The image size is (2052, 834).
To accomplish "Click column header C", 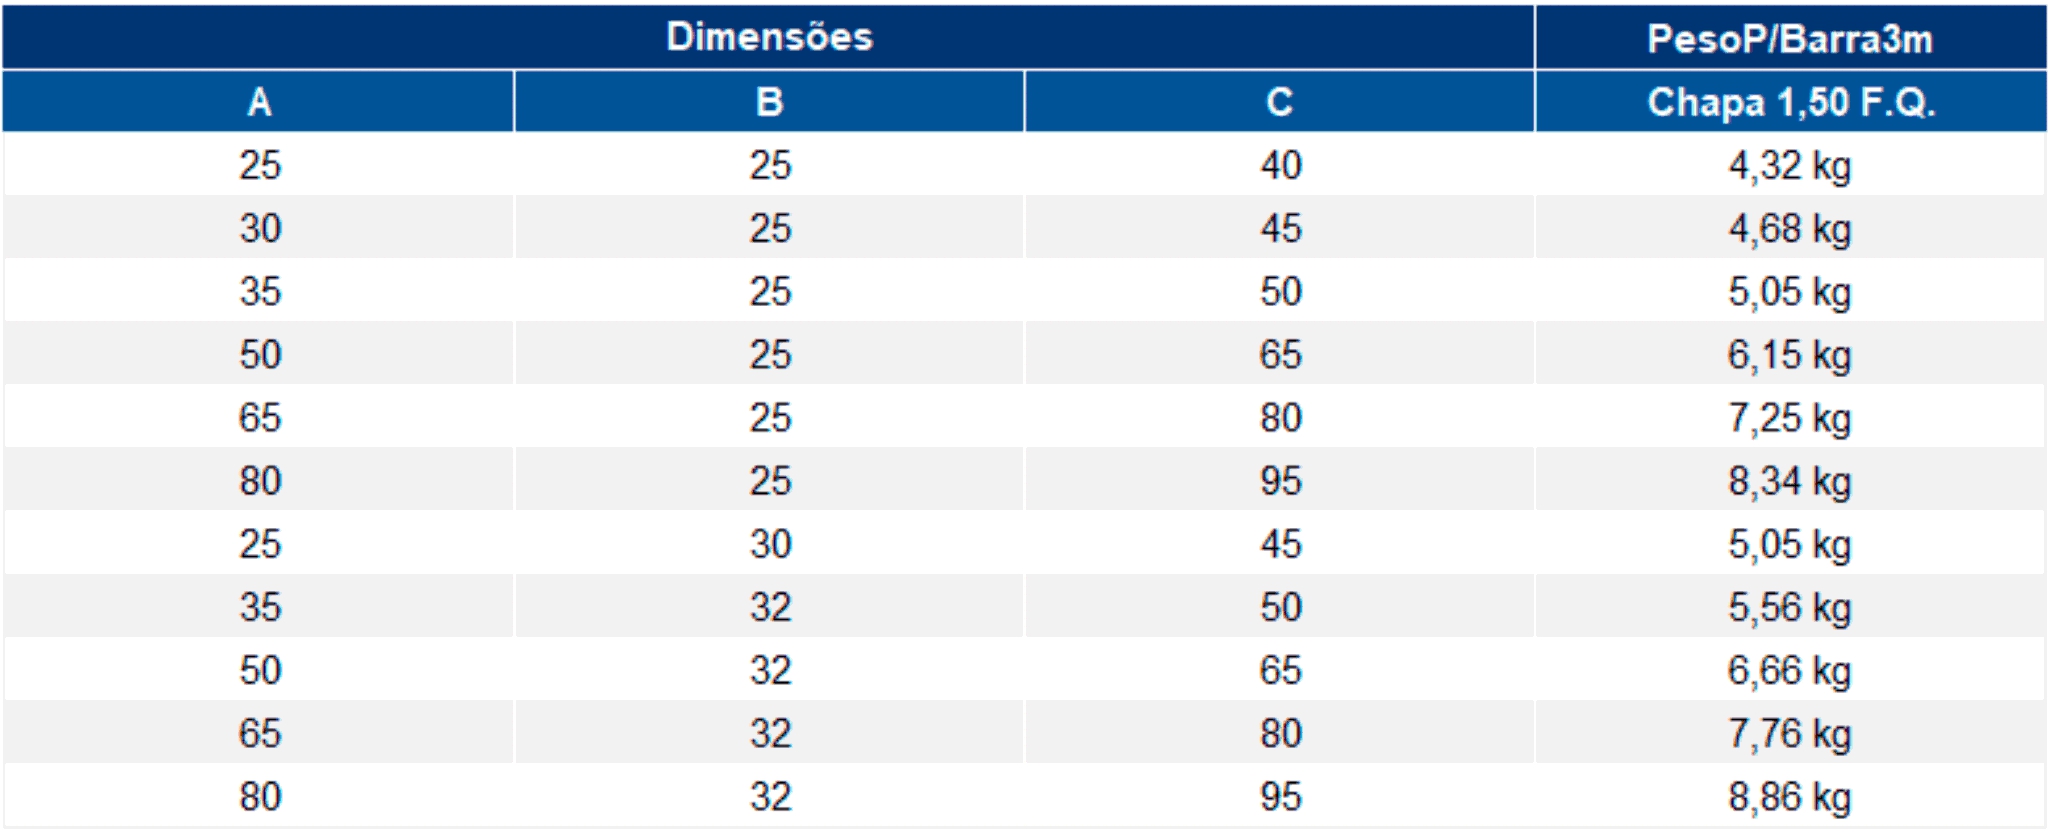I will coord(1279,101).
